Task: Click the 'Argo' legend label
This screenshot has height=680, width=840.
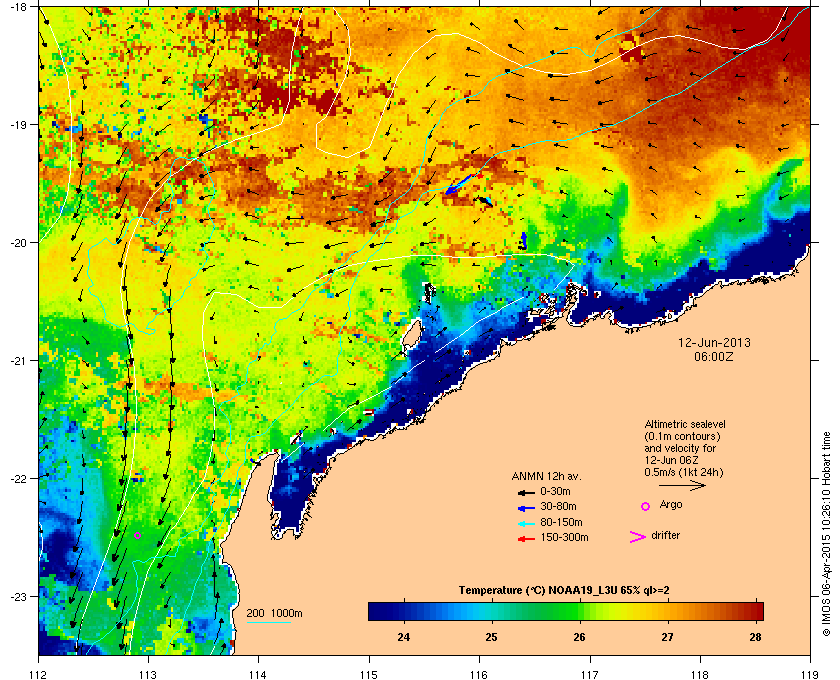Action: [671, 505]
